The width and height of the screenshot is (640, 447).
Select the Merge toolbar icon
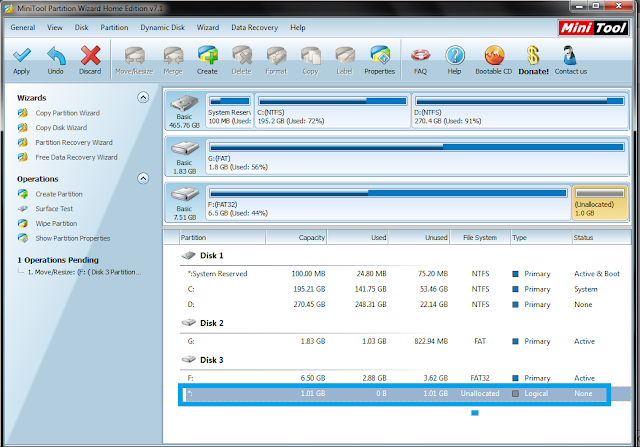point(173,55)
